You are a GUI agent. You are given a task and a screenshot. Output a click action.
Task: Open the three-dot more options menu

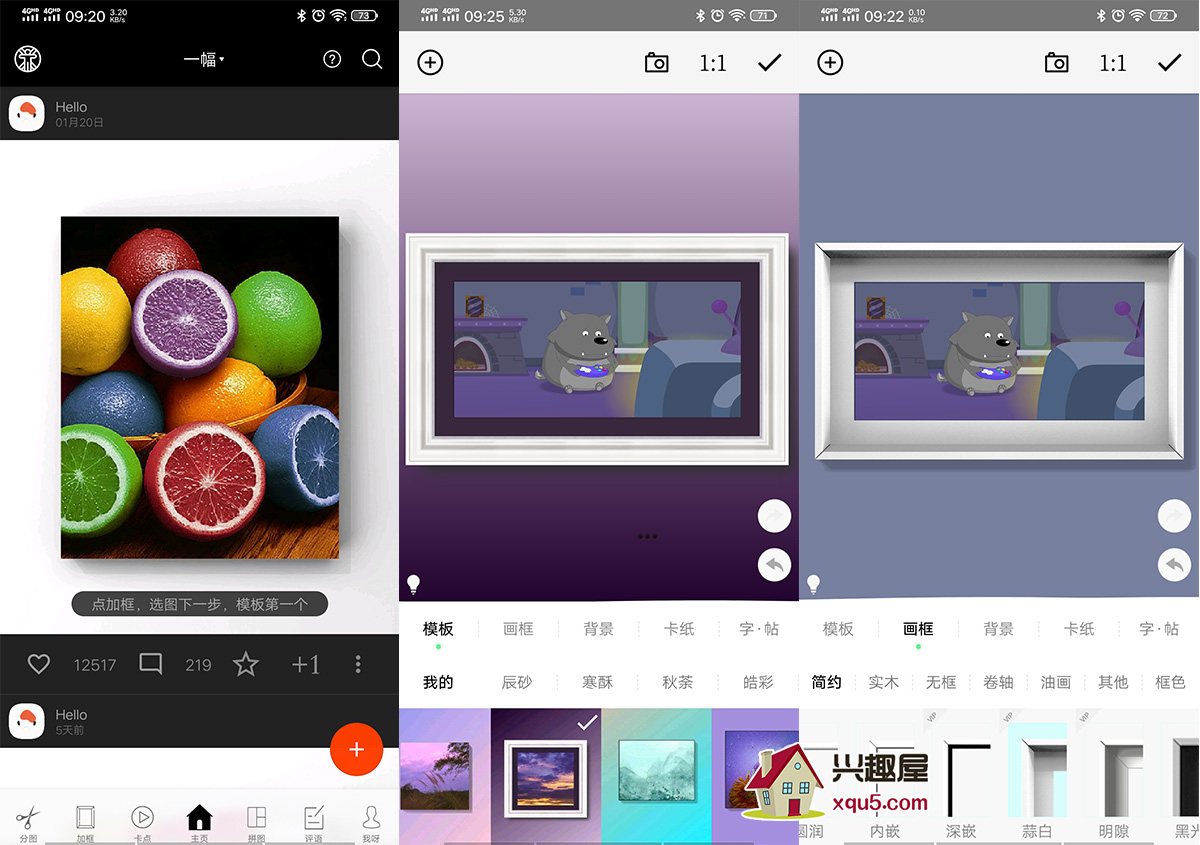pyautogui.click(x=358, y=664)
